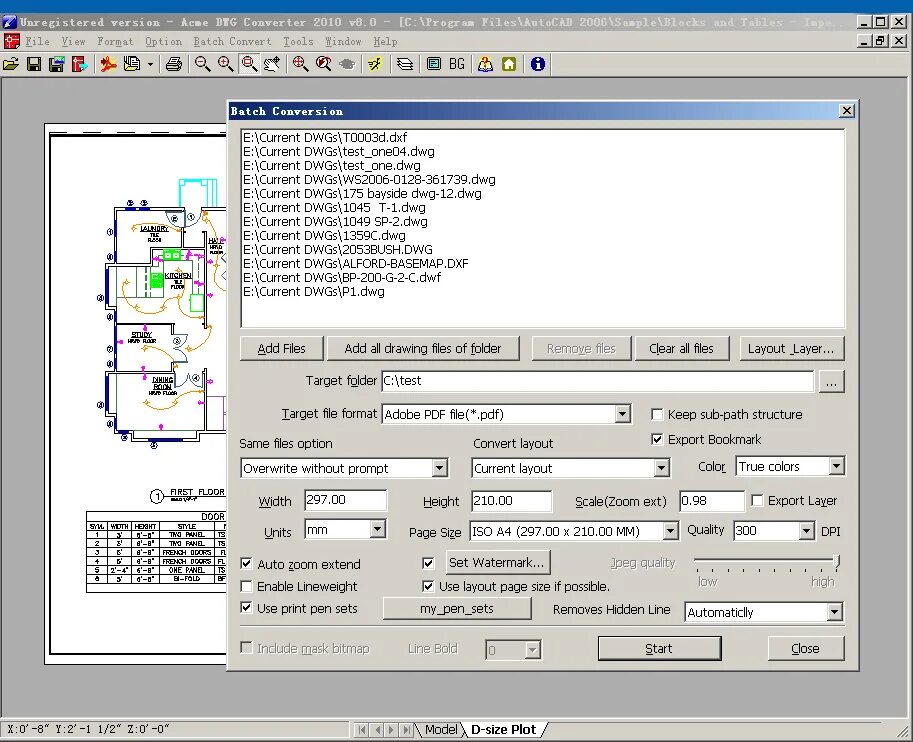Click the Zoom Previous magnifier icon
The height and width of the screenshot is (742, 913).
tap(324, 64)
